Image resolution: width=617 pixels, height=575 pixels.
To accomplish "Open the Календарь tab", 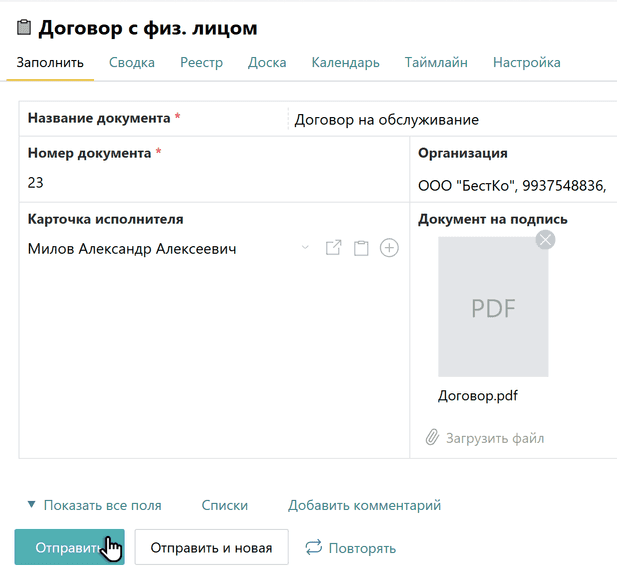I will click(345, 62).
